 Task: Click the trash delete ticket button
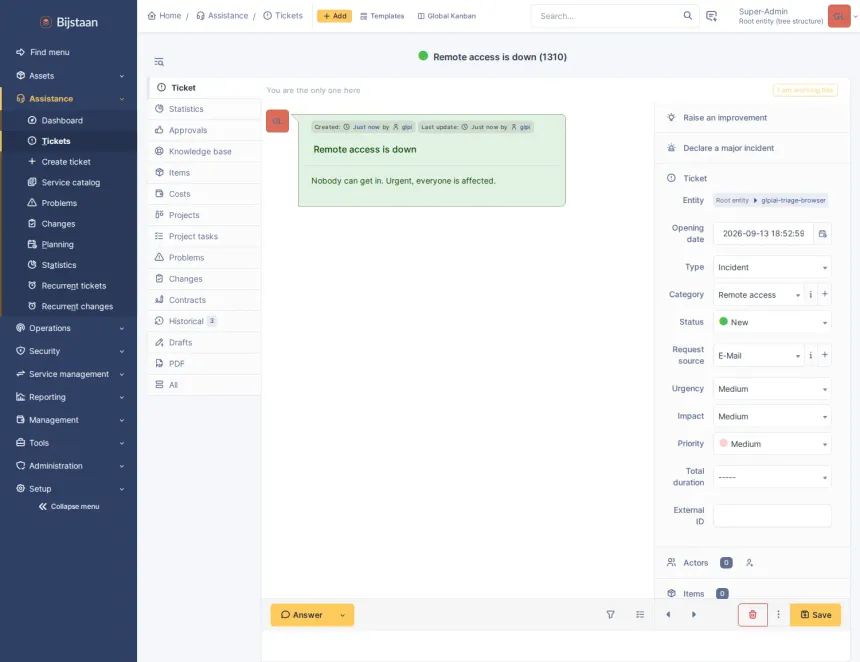click(752, 615)
